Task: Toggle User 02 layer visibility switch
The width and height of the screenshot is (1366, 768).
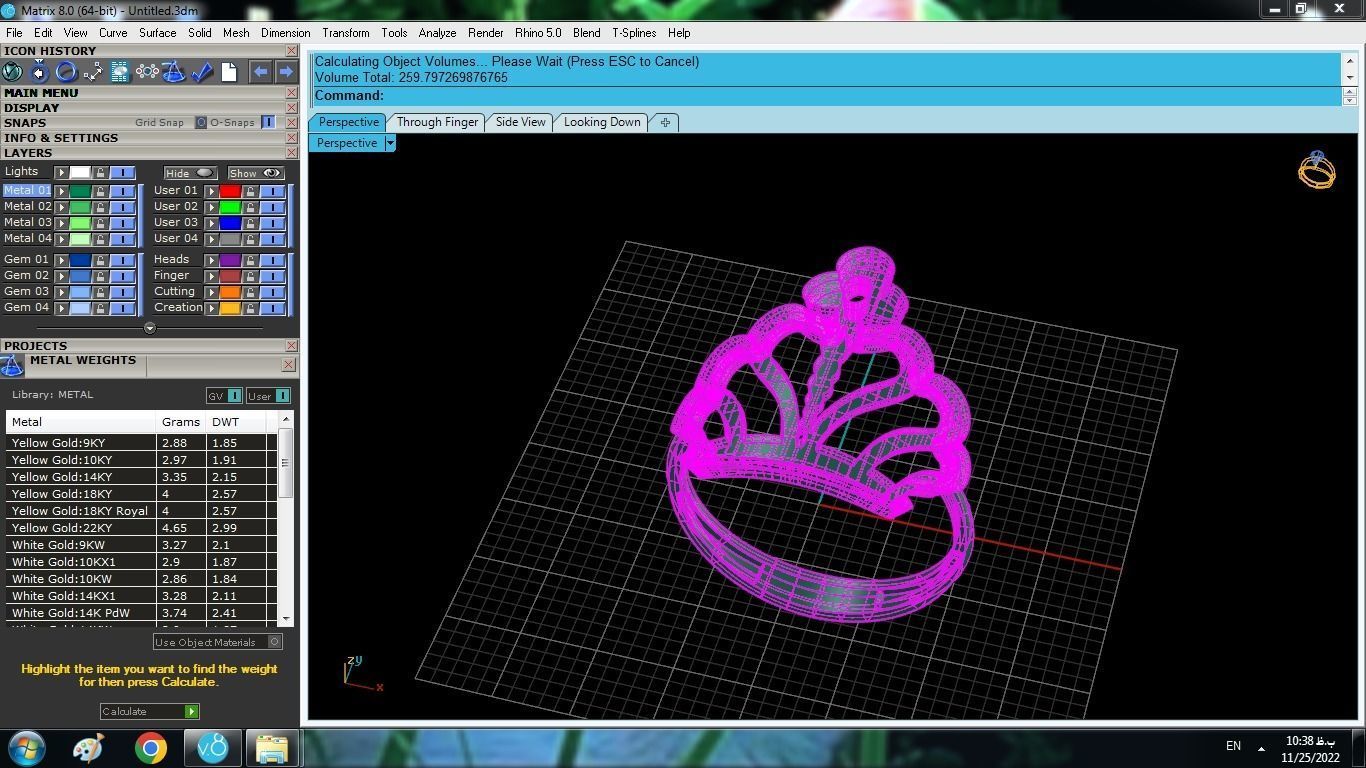Action: 272,207
